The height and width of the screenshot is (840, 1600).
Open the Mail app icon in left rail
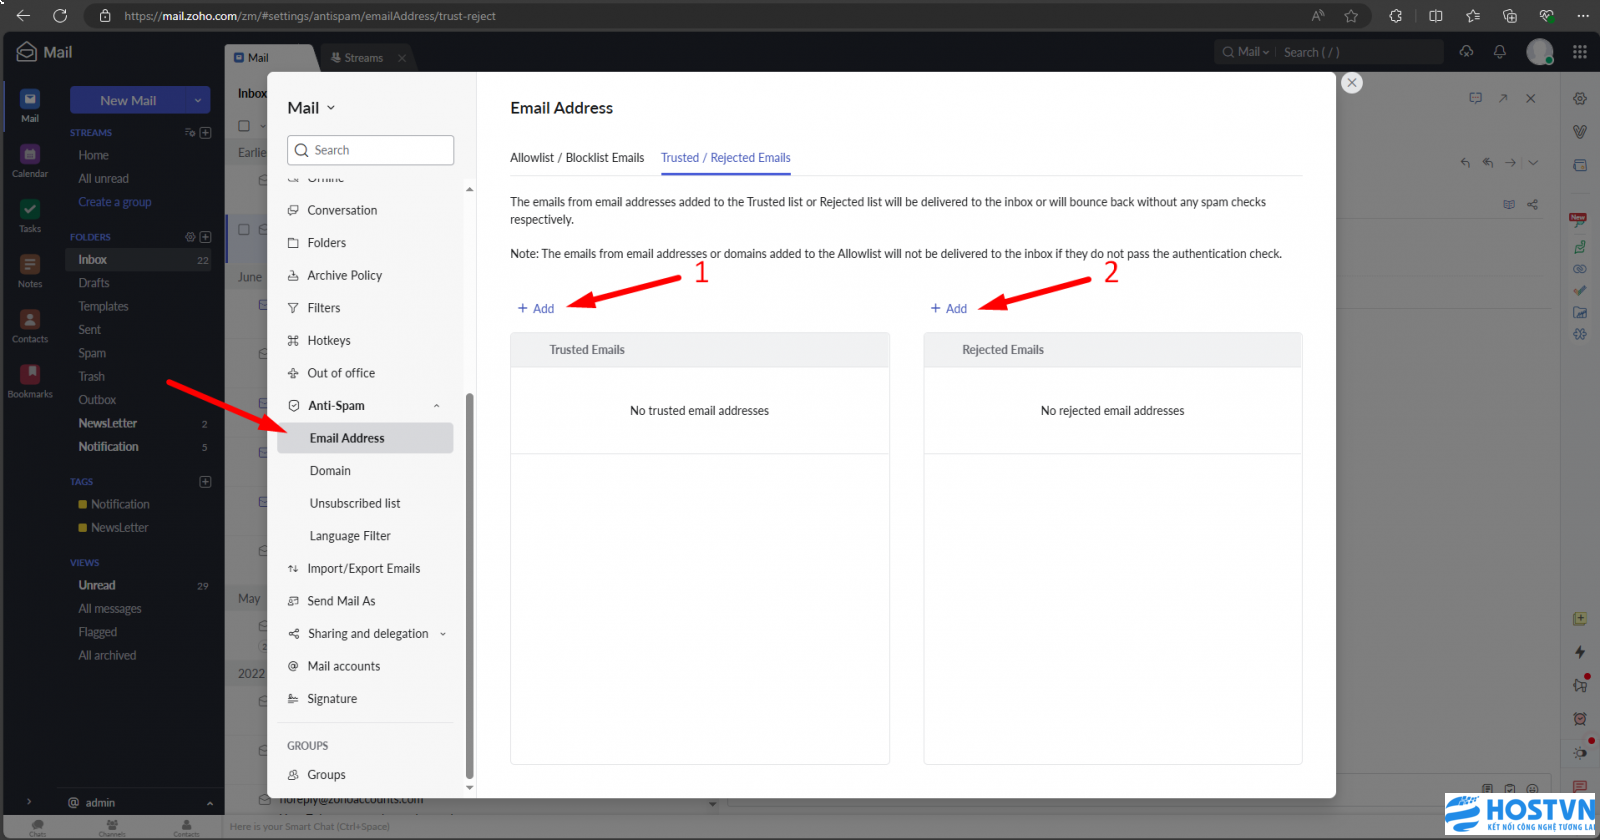coord(30,100)
